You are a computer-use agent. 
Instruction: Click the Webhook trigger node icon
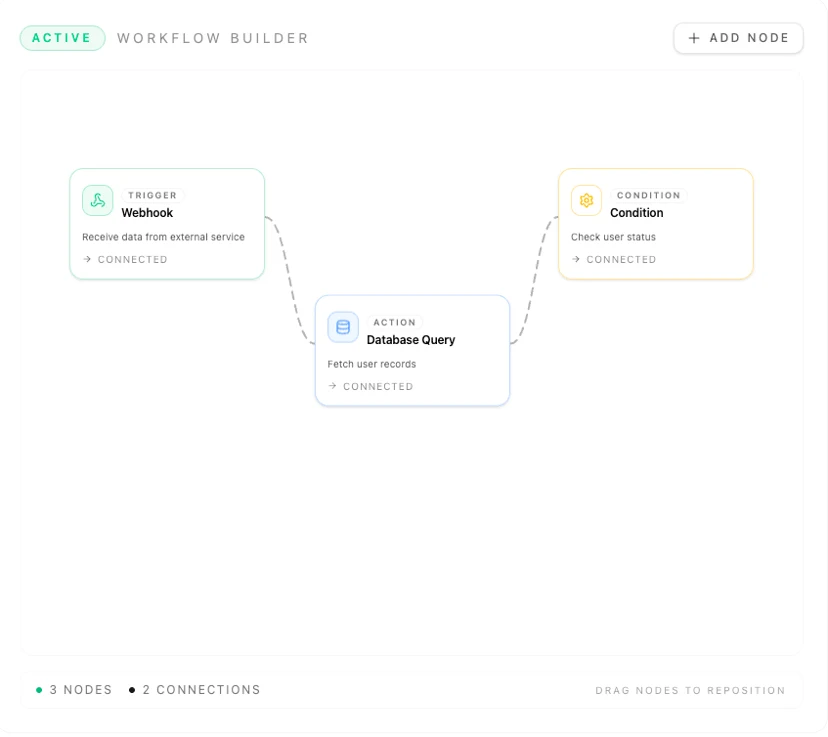click(x=98, y=201)
